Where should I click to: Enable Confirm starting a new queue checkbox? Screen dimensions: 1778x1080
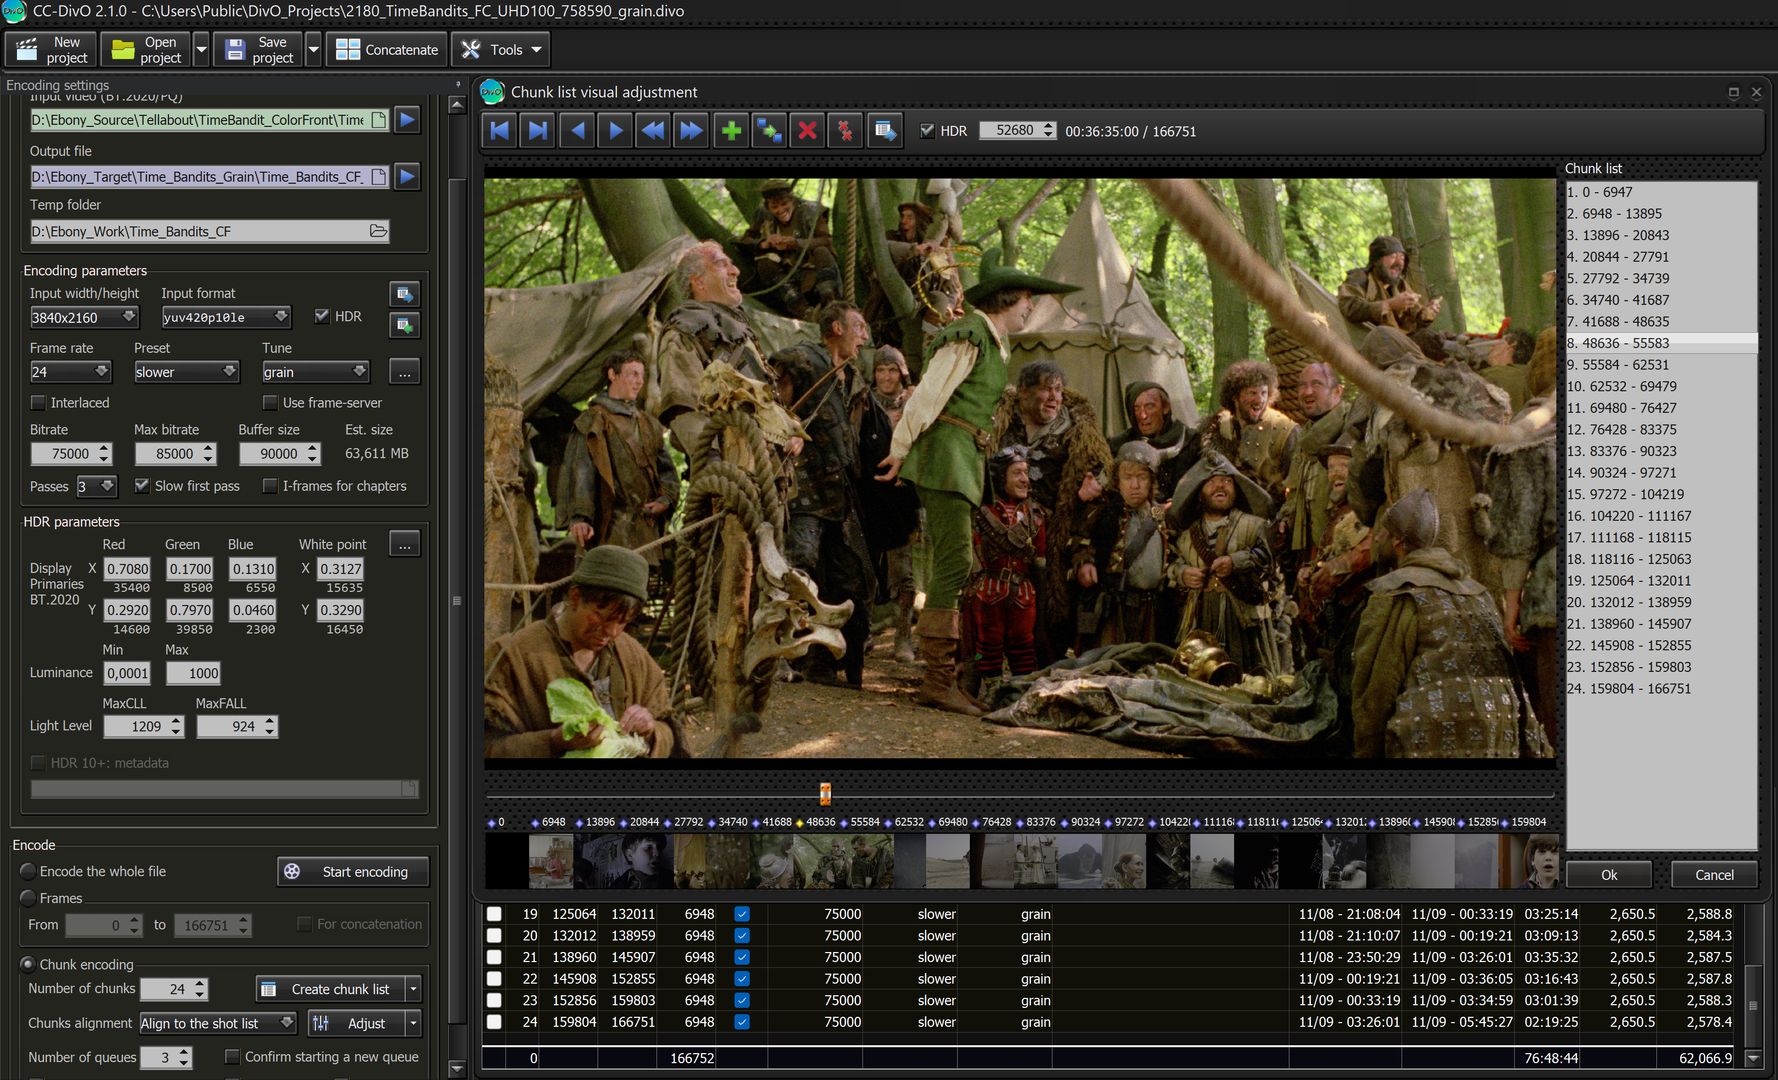232,1057
